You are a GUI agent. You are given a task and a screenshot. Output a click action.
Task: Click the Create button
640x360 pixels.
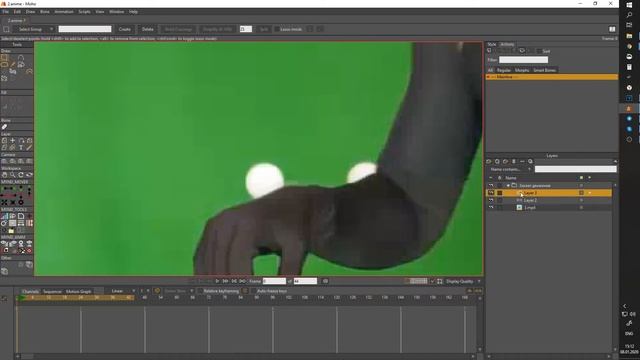(x=124, y=29)
